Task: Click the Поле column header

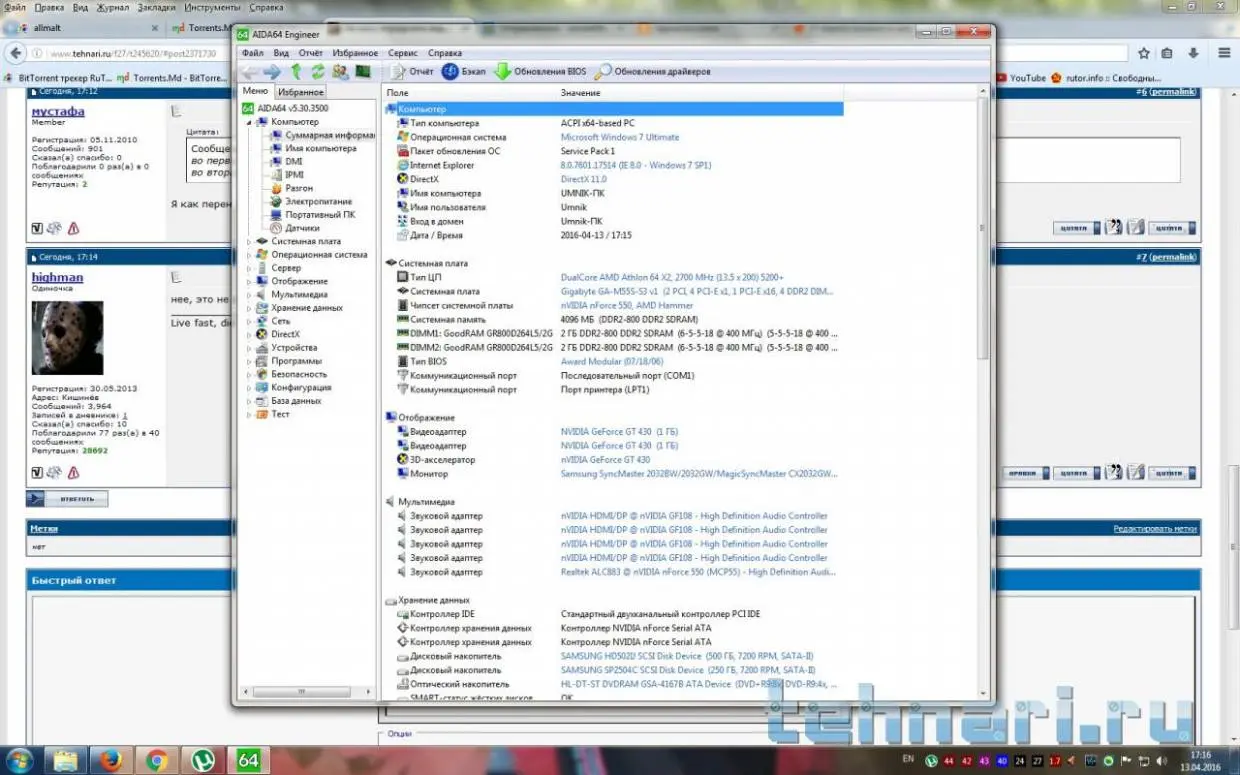Action: pyautogui.click(x=398, y=93)
